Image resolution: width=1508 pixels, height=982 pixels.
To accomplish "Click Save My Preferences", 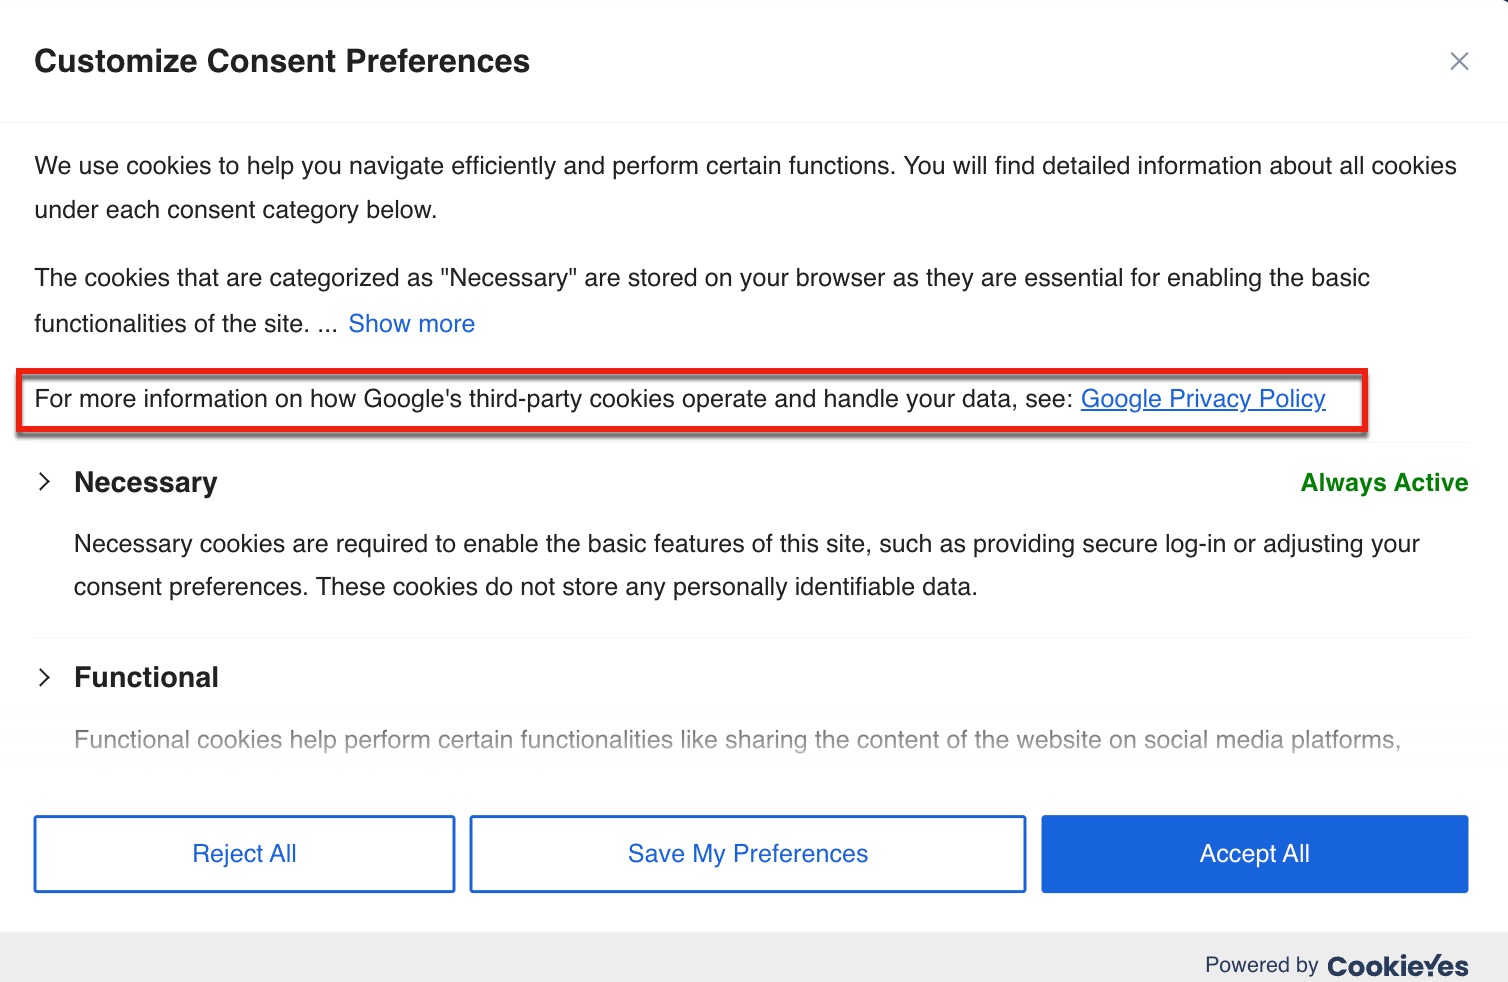I will pos(747,854).
